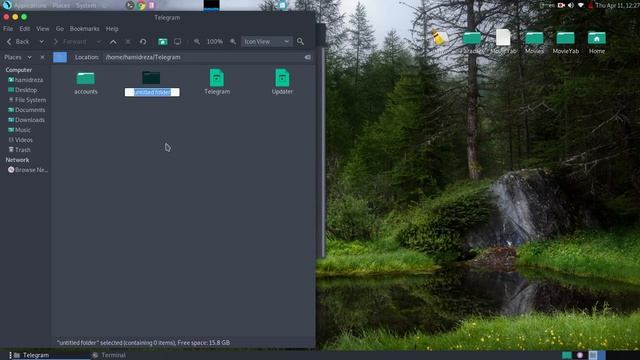Launch Chrome from the top panel
Image resolution: width=640 pixels, height=360 pixels.
pyautogui.click(x=141, y=5)
